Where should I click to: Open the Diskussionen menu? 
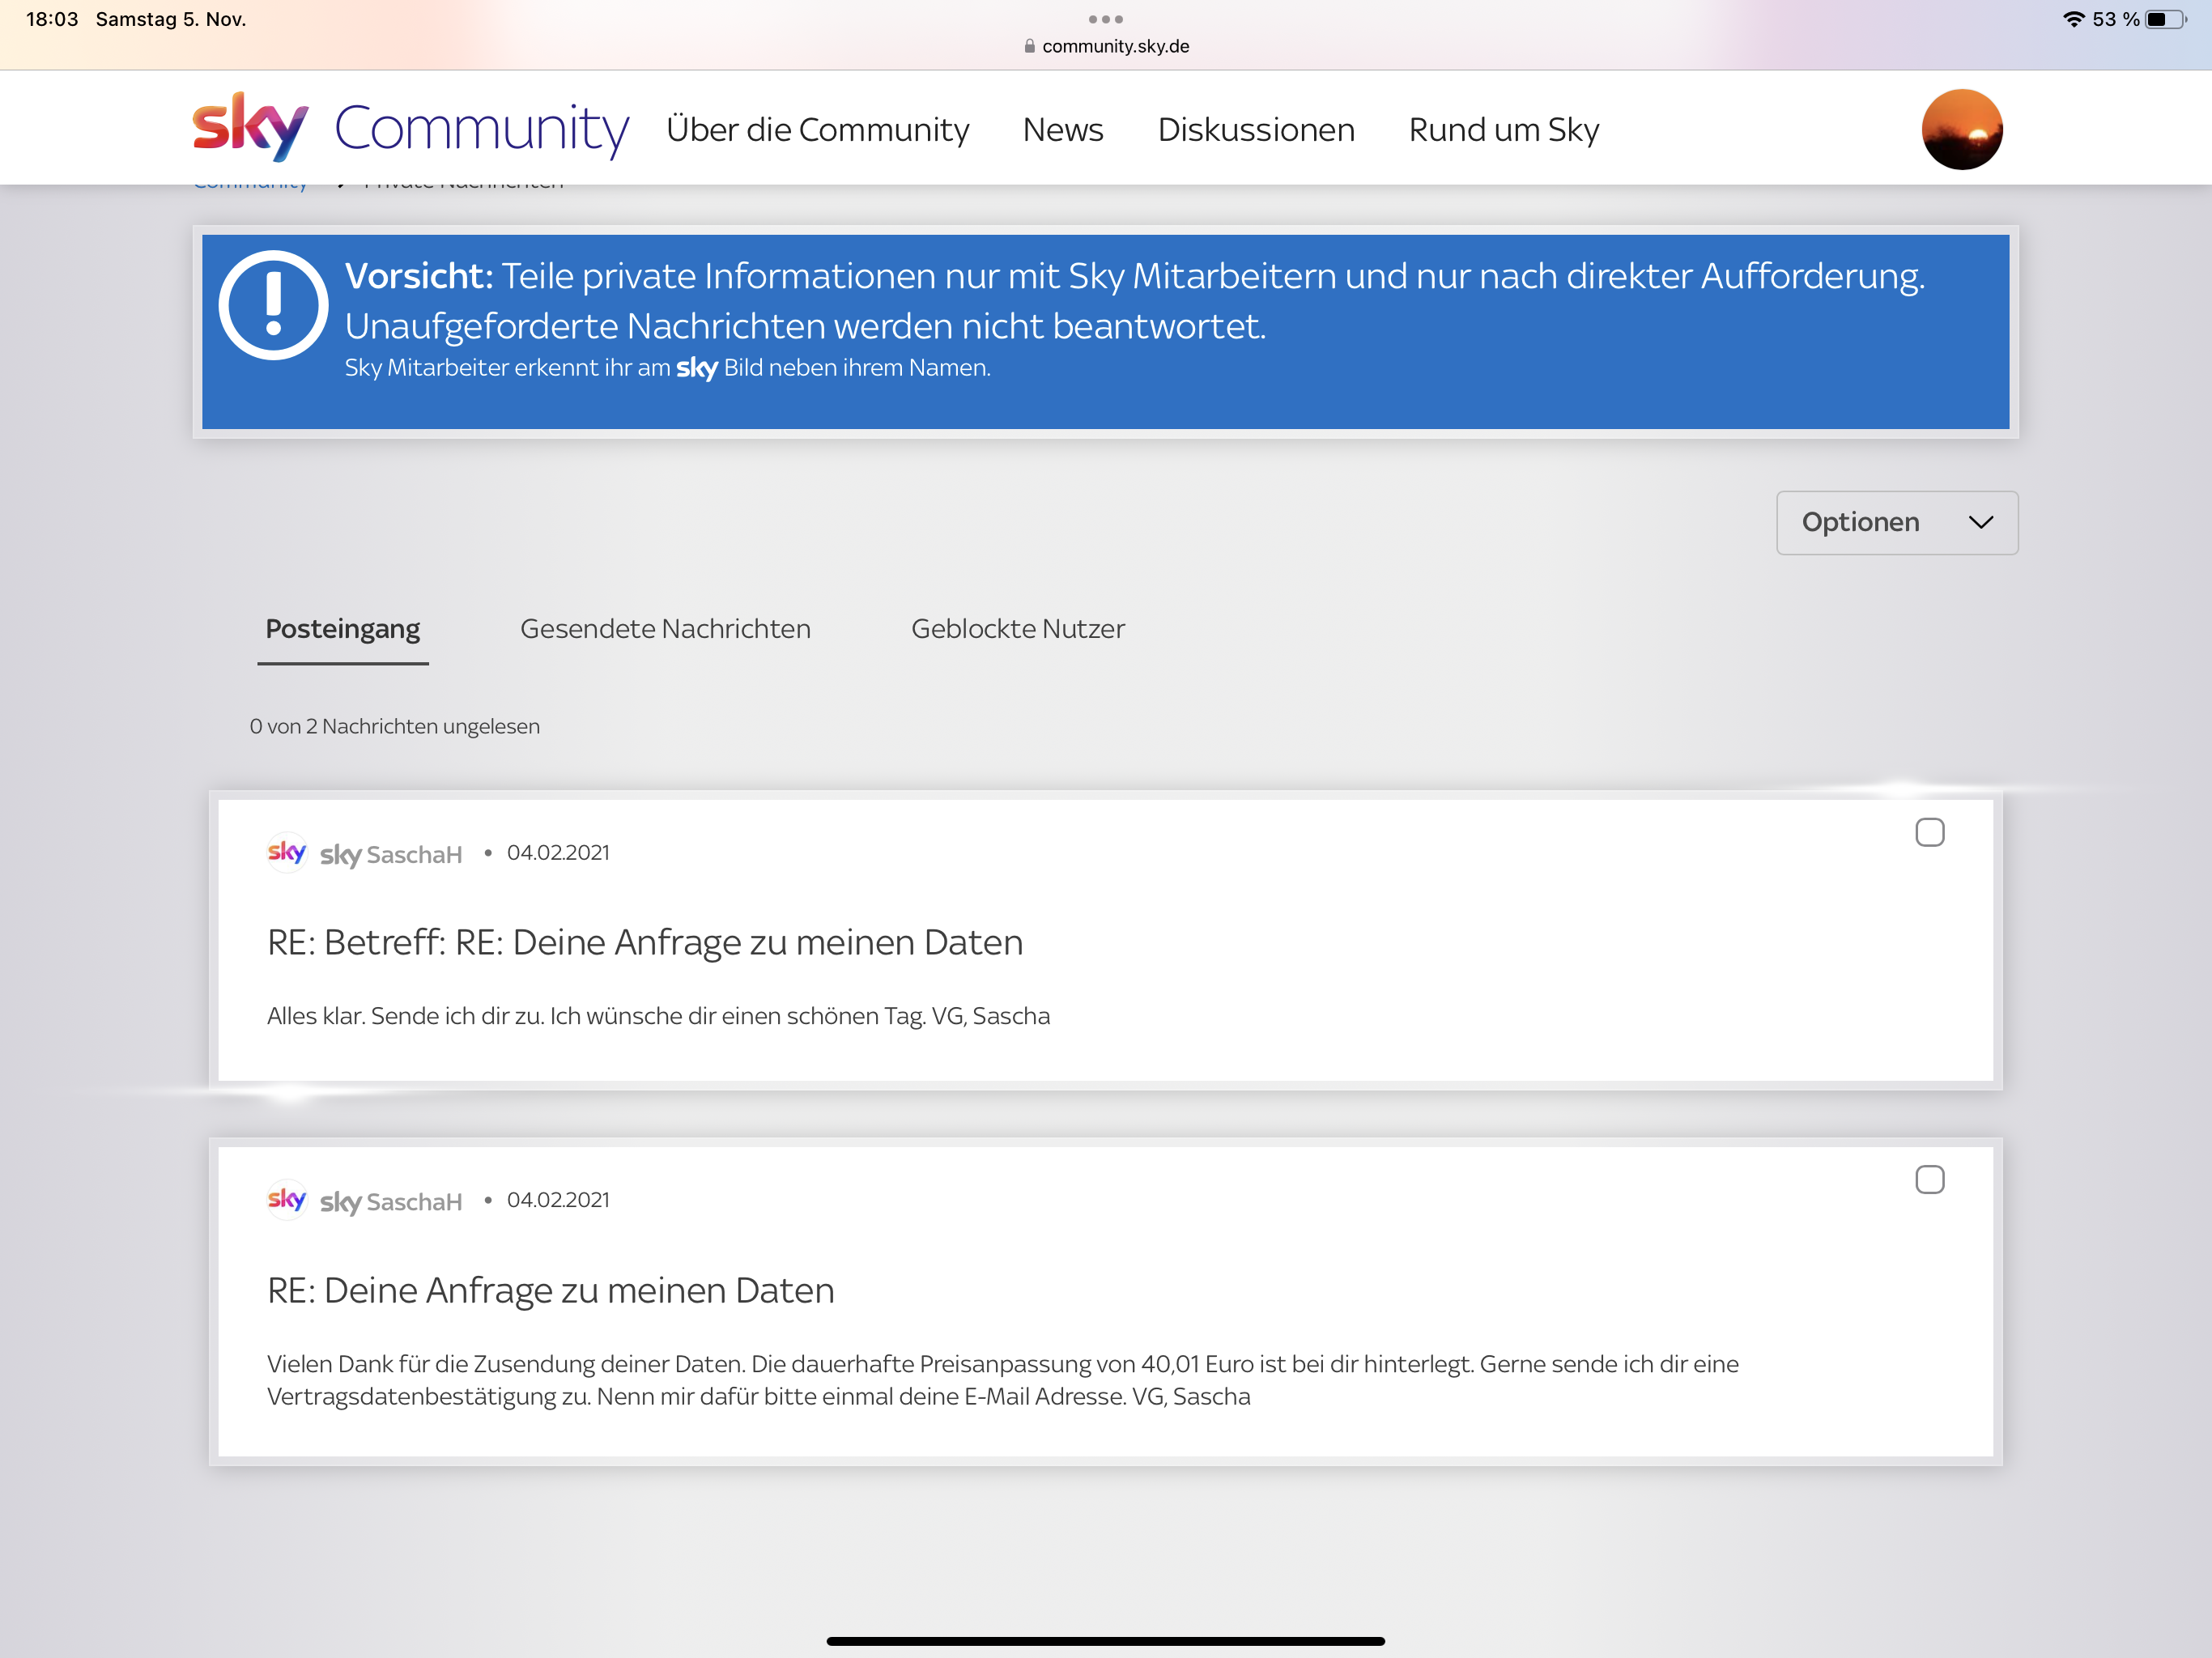pos(1256,130)
